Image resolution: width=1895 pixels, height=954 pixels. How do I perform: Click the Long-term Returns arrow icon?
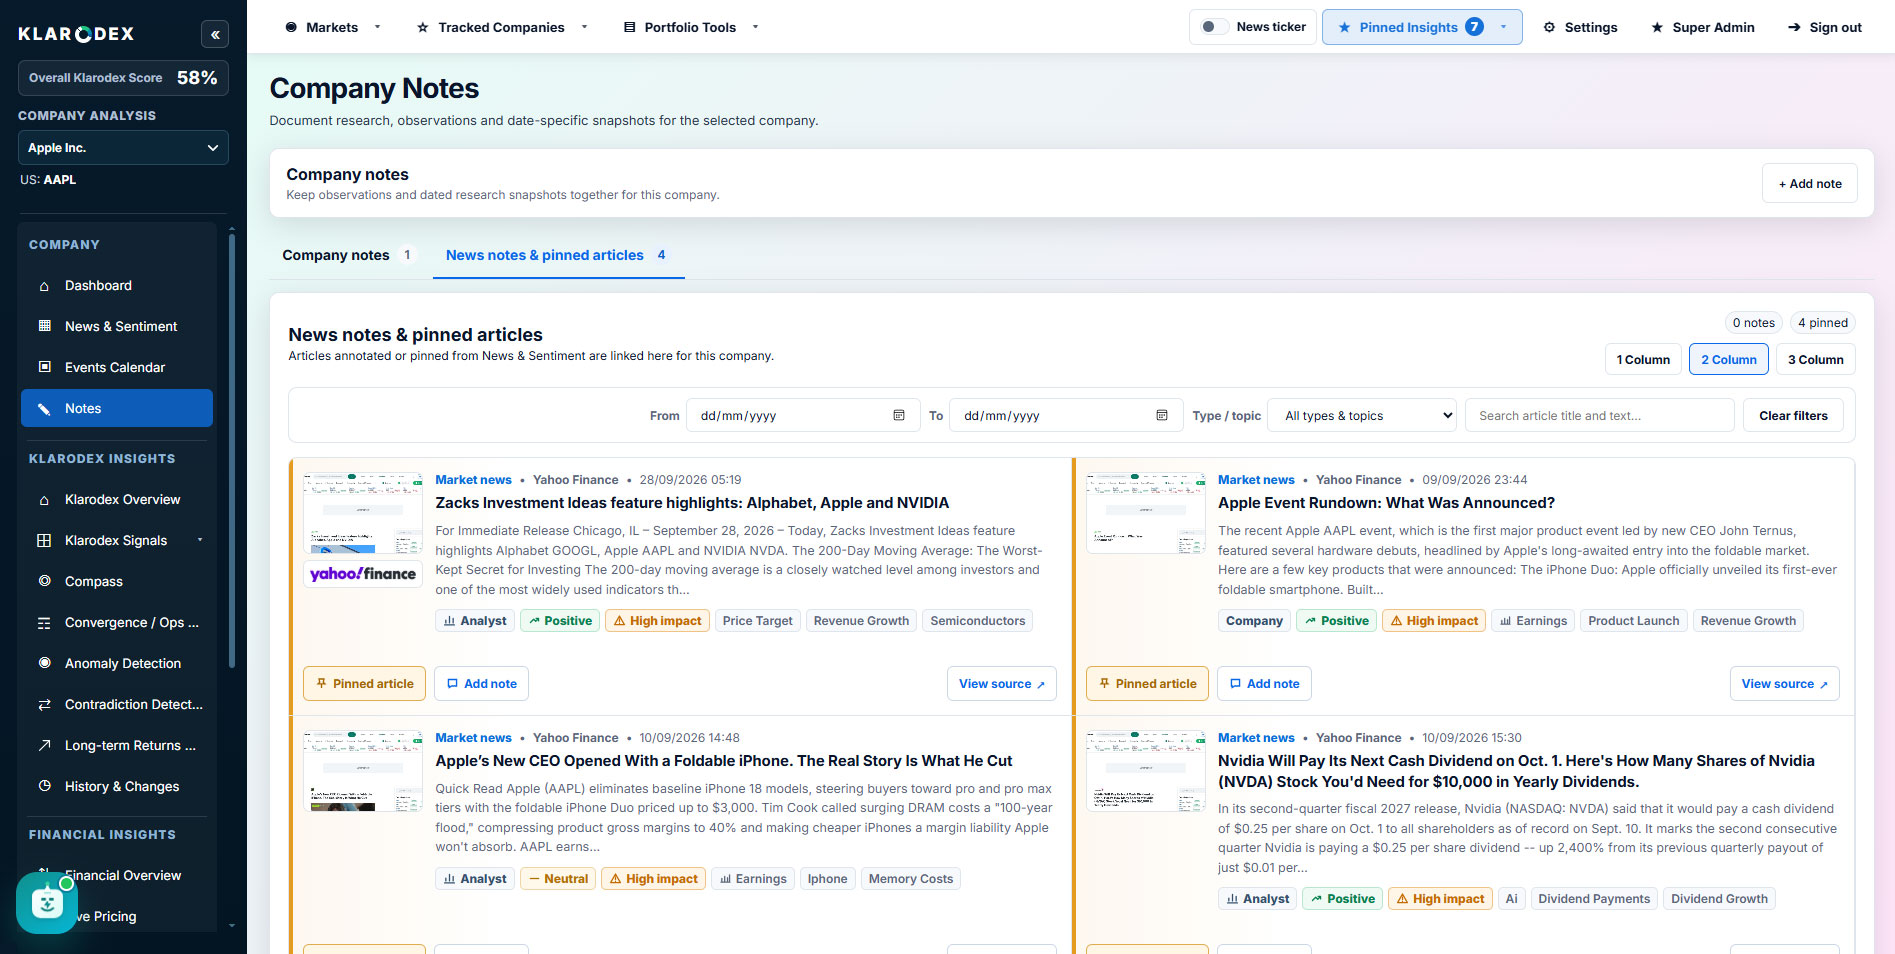[x=44, y=745]
